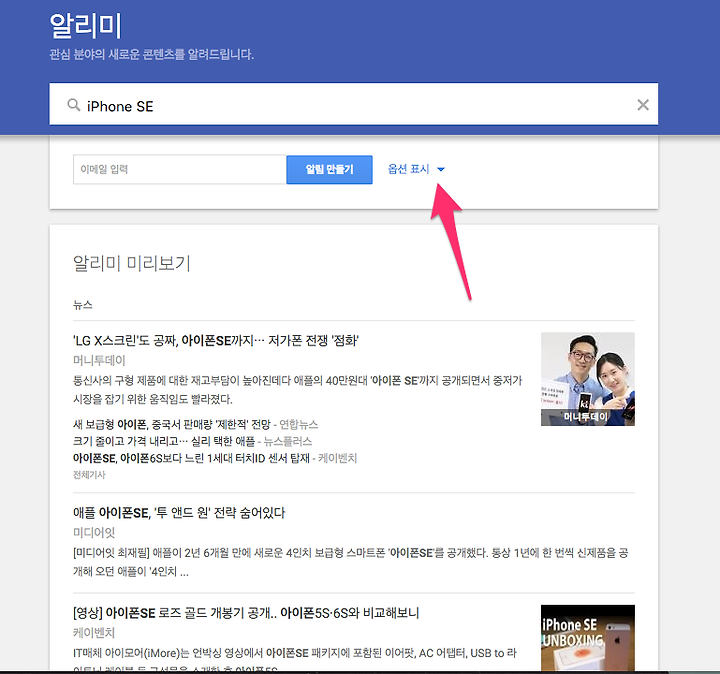
Task: Click the 알리미 미리보기 heading
Action: (x=132, y=263)
